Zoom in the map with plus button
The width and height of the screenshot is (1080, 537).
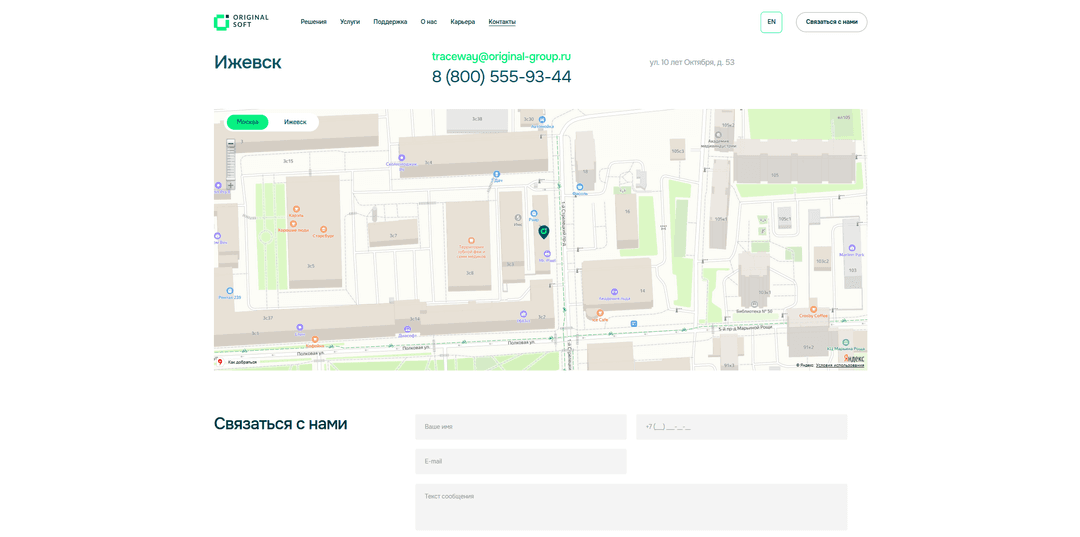[231, 185]
